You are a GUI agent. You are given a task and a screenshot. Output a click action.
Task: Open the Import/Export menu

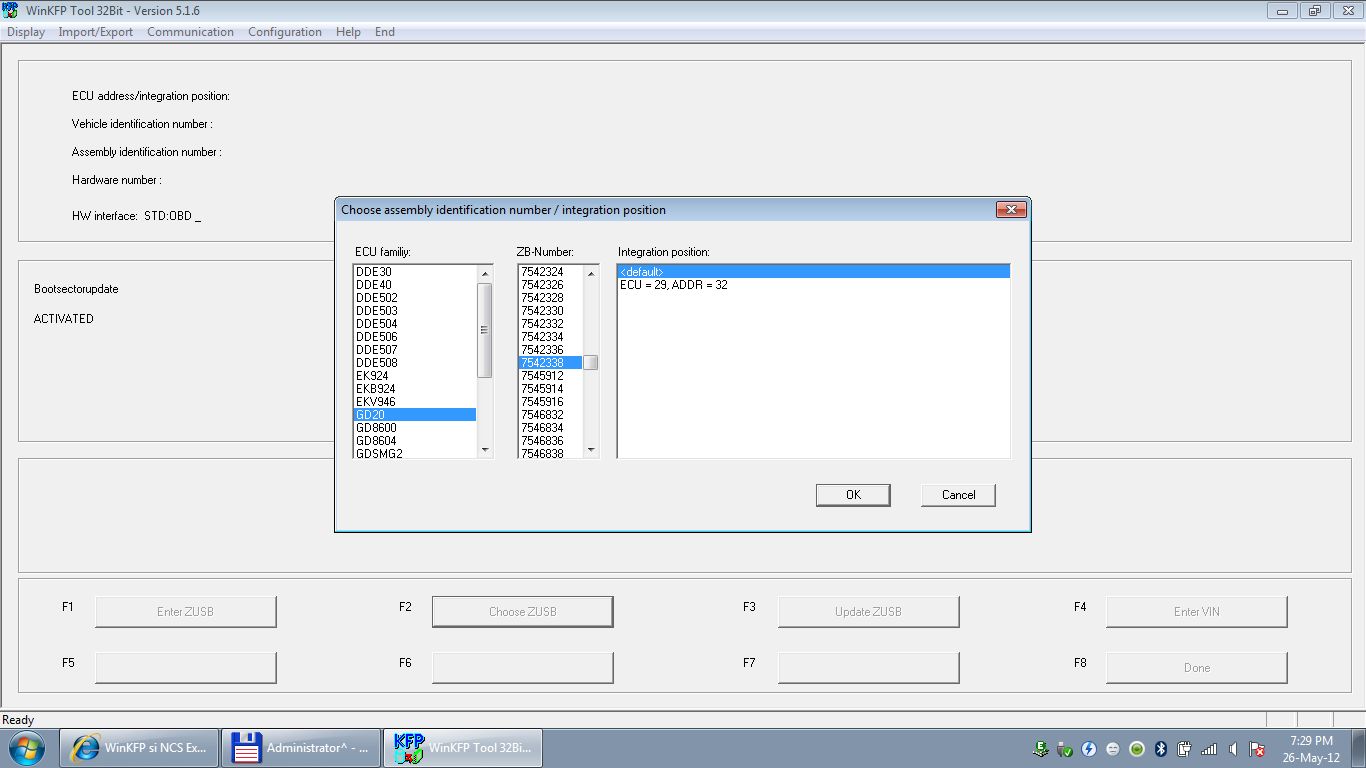[96, 32]
